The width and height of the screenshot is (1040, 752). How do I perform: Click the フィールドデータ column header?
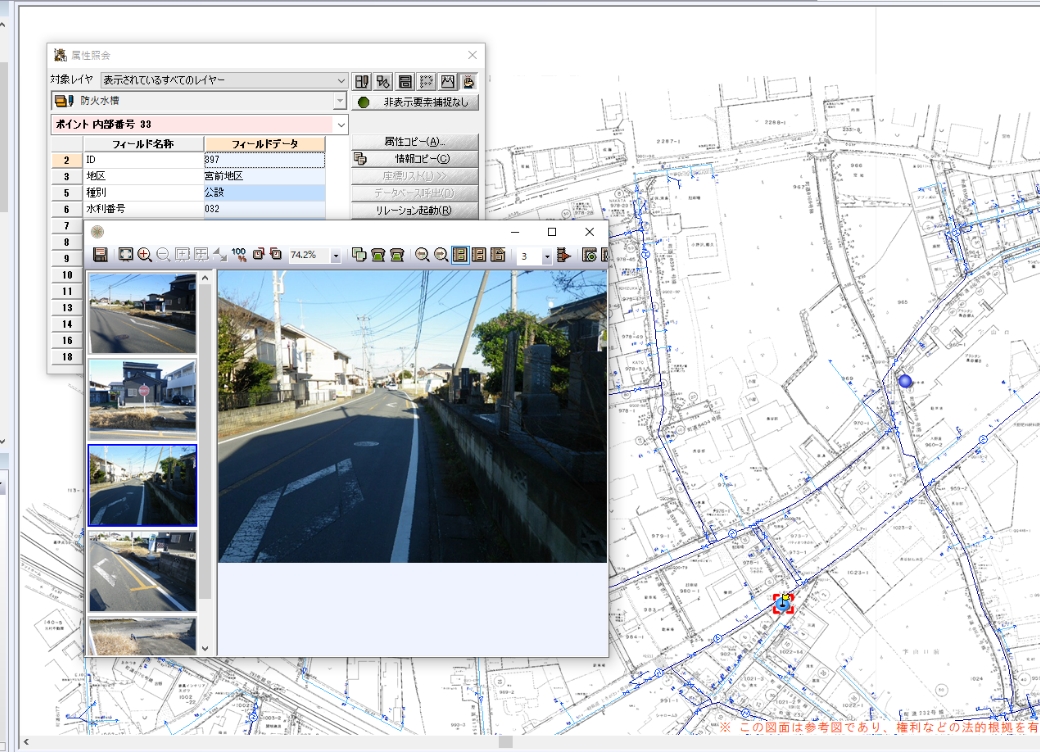[264, 144]
